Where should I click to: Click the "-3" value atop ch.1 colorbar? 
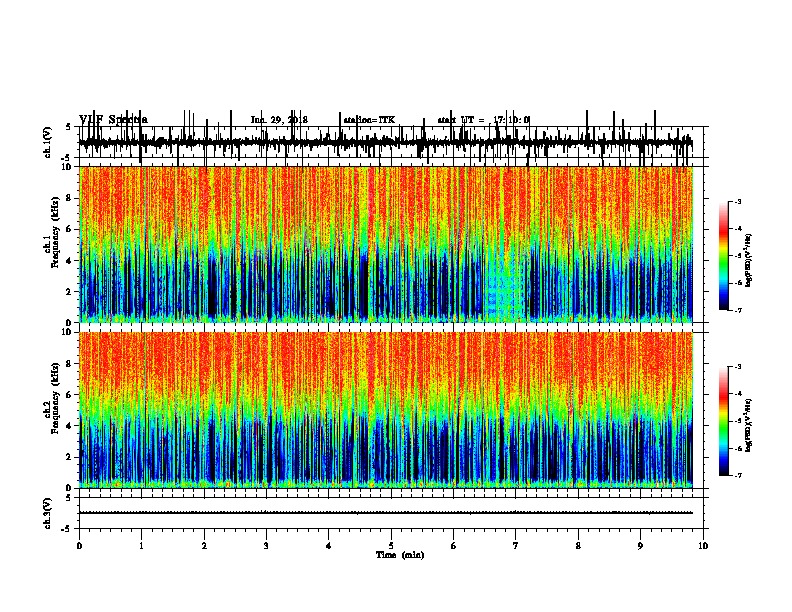(x=737, y=202)
